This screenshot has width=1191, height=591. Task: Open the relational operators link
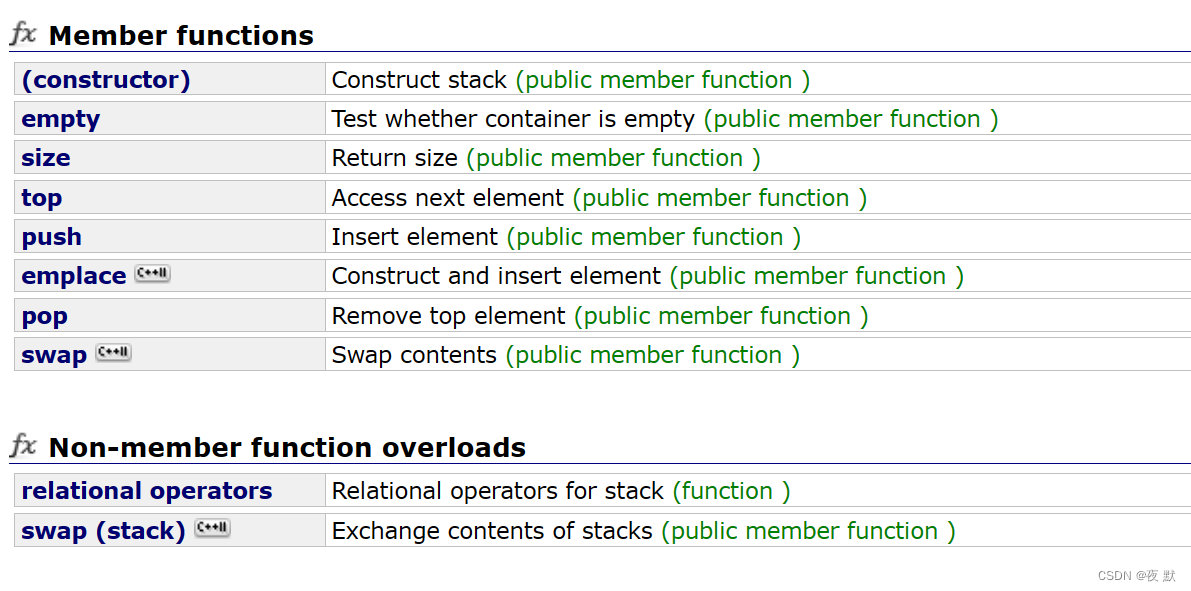(x=147, y=491)
